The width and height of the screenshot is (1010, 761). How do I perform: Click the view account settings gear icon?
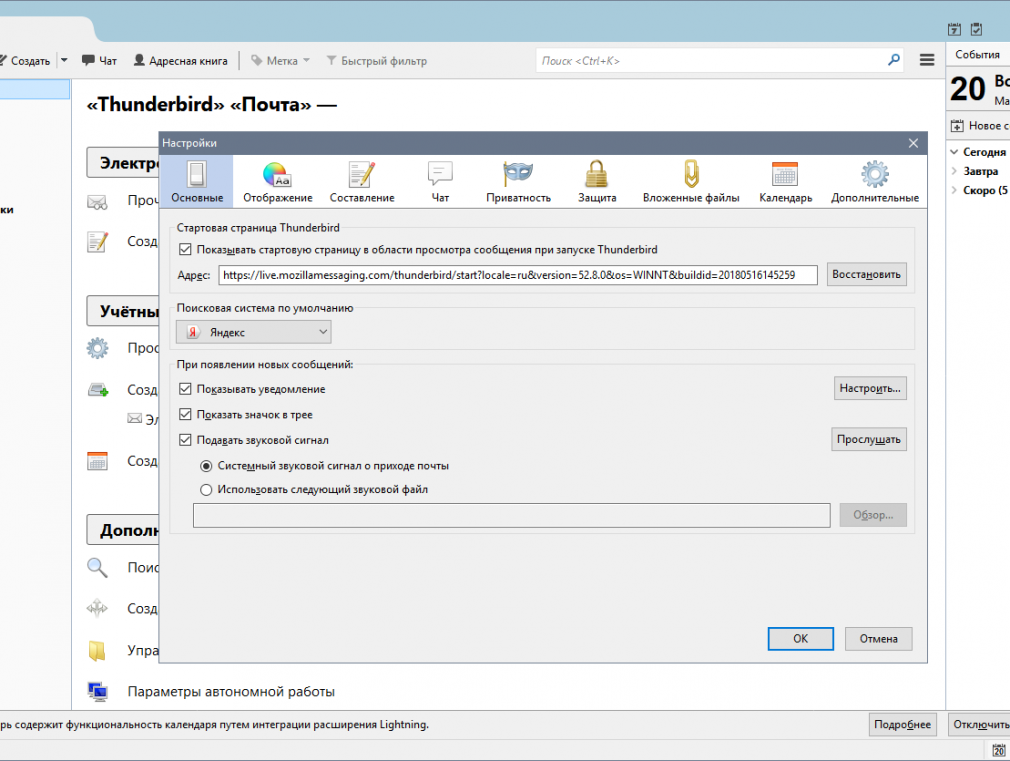pyautogui.click(x=97, y=348)
